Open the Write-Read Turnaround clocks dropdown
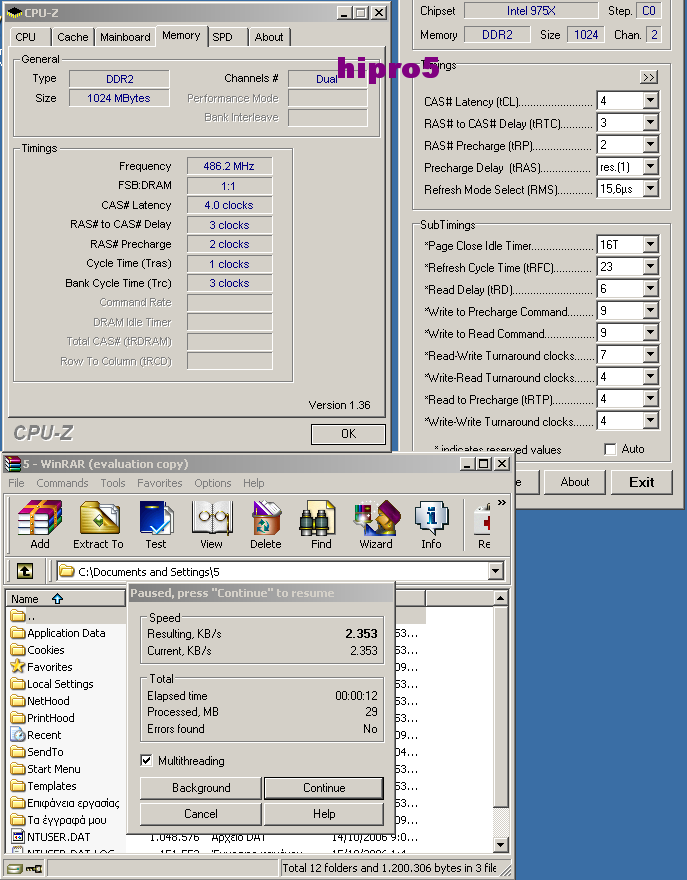Screen dimensions: 687x880 click(x=651, y=377)
